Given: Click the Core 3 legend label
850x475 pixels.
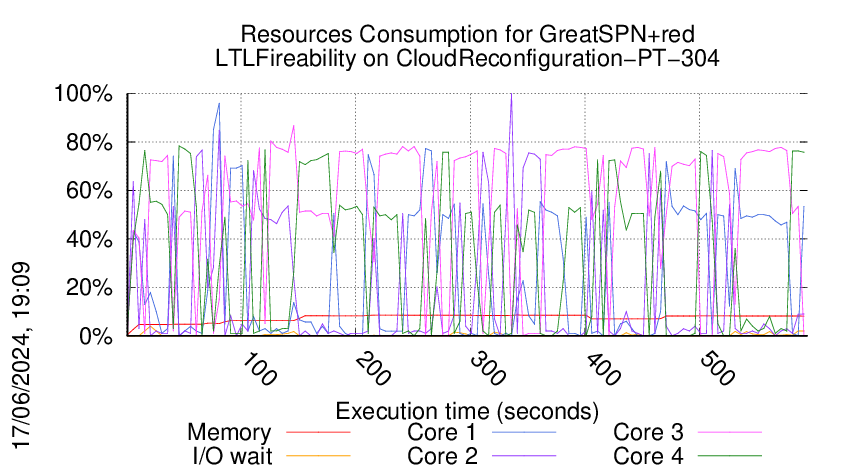Looking at the screenshot, I should 648,433.
